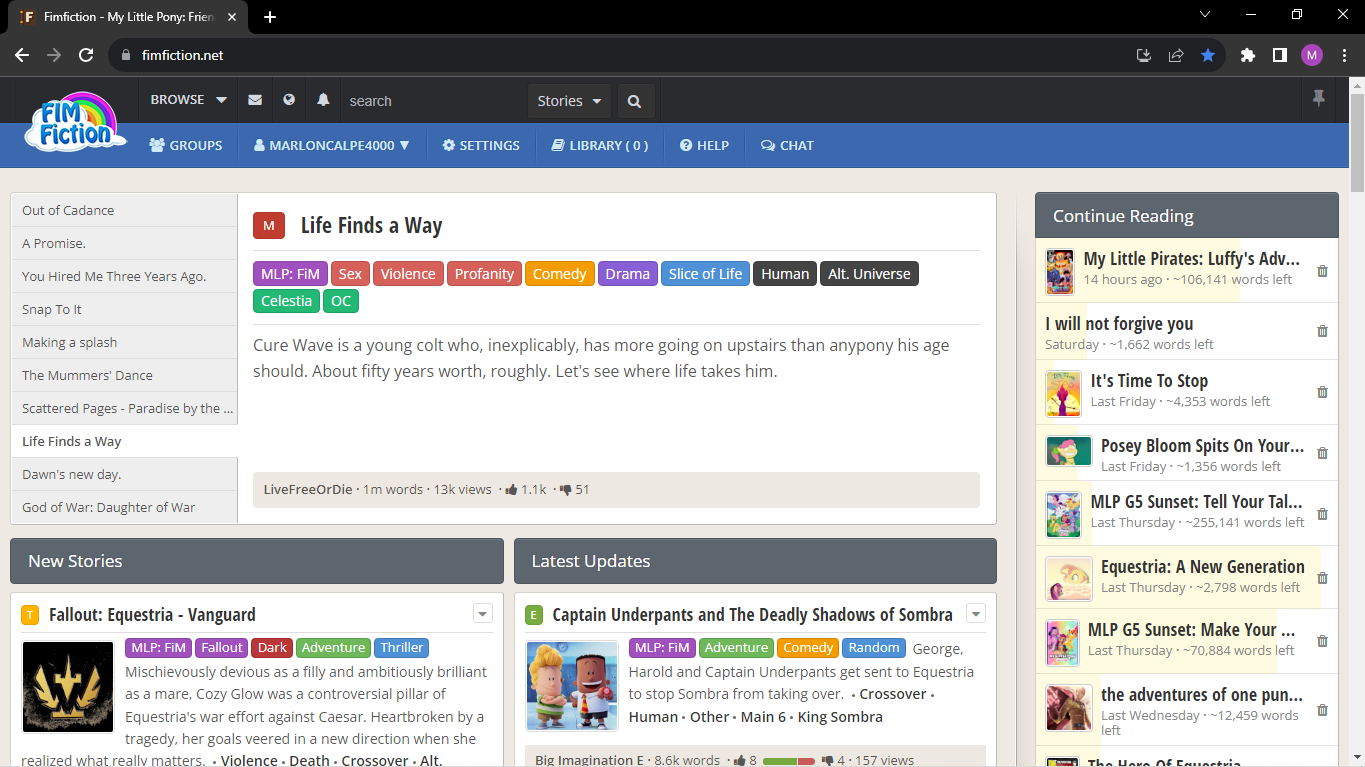Viewport: 1365px width, 767px height.
Task: Open Fallout Vanguard cover thumbnail
Action: 67,687
